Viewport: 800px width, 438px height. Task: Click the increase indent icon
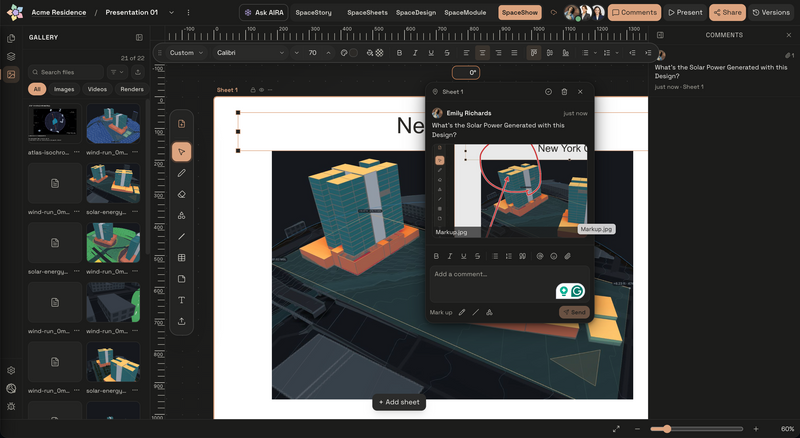(x=648, y=53)
